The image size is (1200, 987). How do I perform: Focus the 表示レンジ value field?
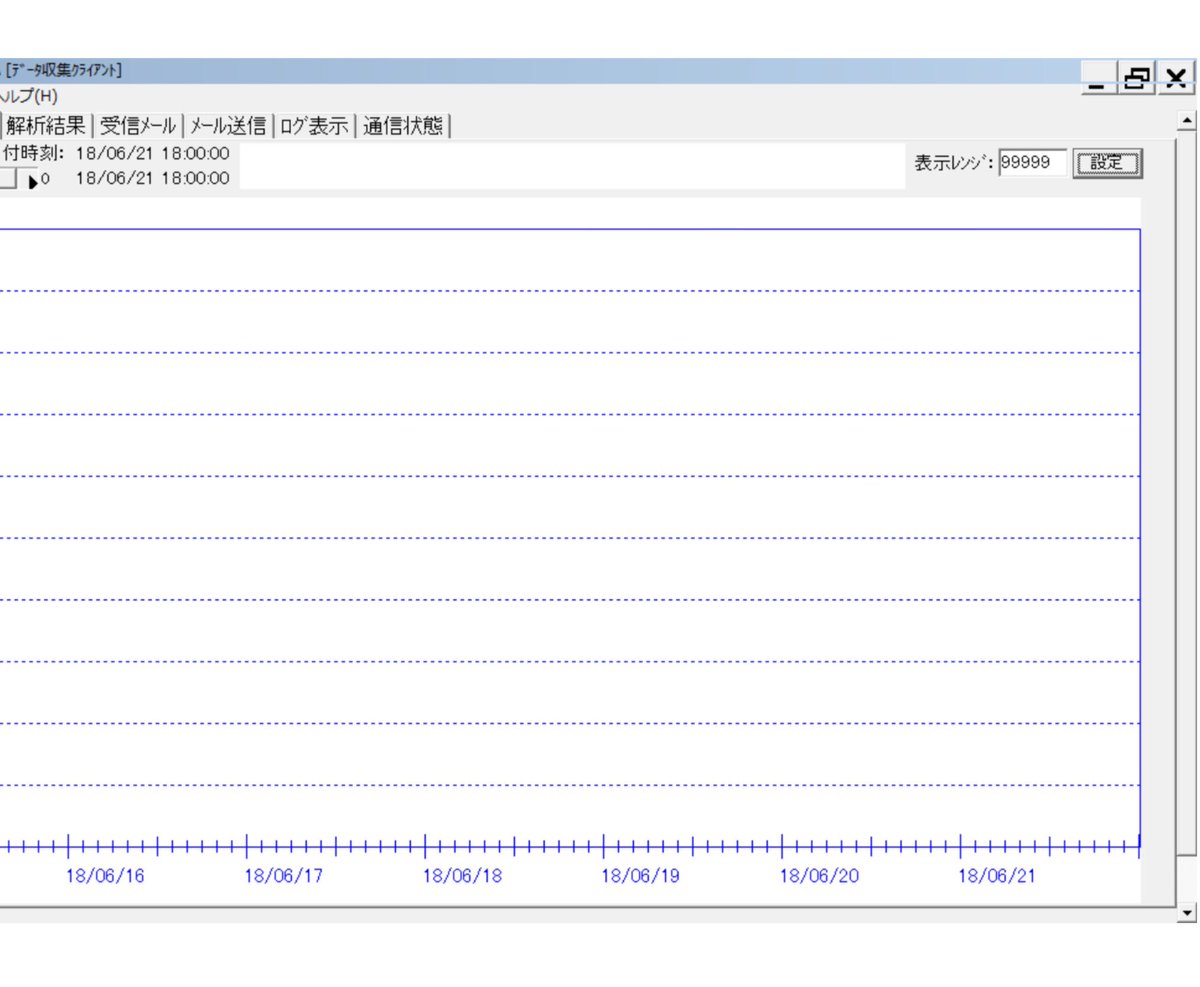pyautogui.click(x=1033, y=163)
